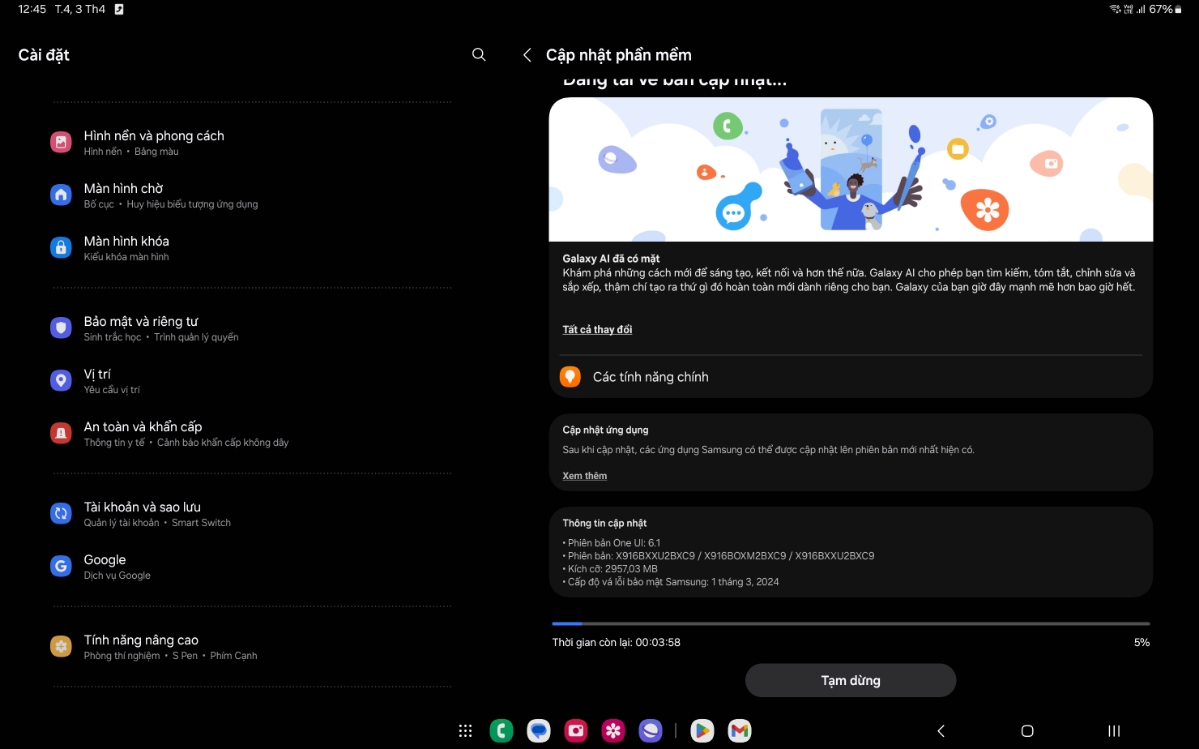Tap the Phiên bản One UI: 6.1 line
1199x749 pixels.
coord(612,543)
